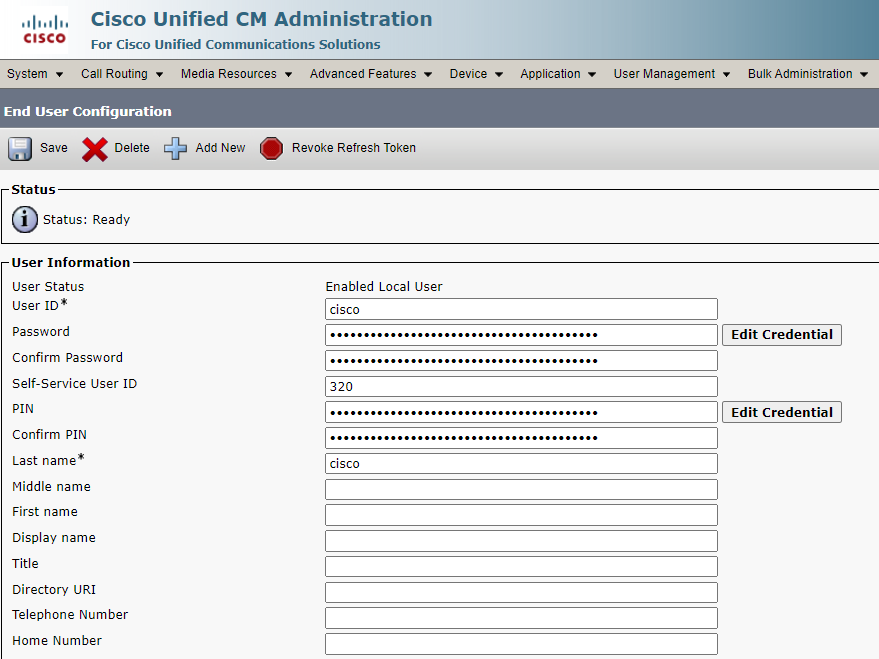Viewport: 879px width, 659px height.
Task: Click the Revoke Refresh Token label
Action: (353, 148)
